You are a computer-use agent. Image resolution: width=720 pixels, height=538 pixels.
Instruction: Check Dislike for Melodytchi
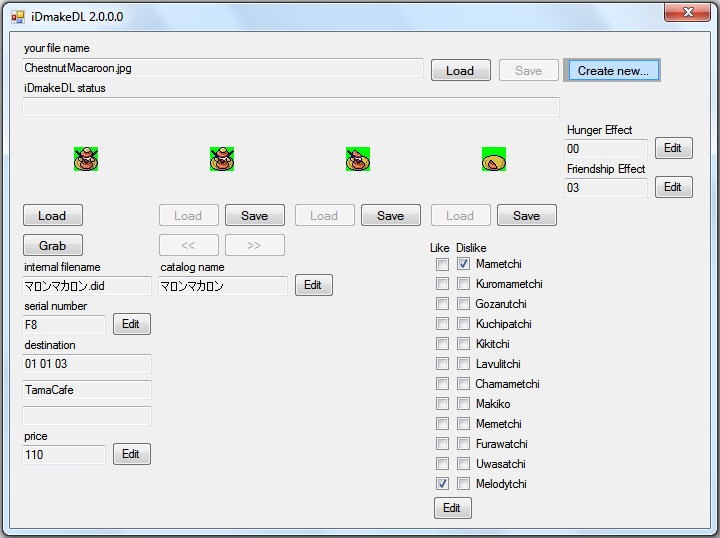[463, 483]
